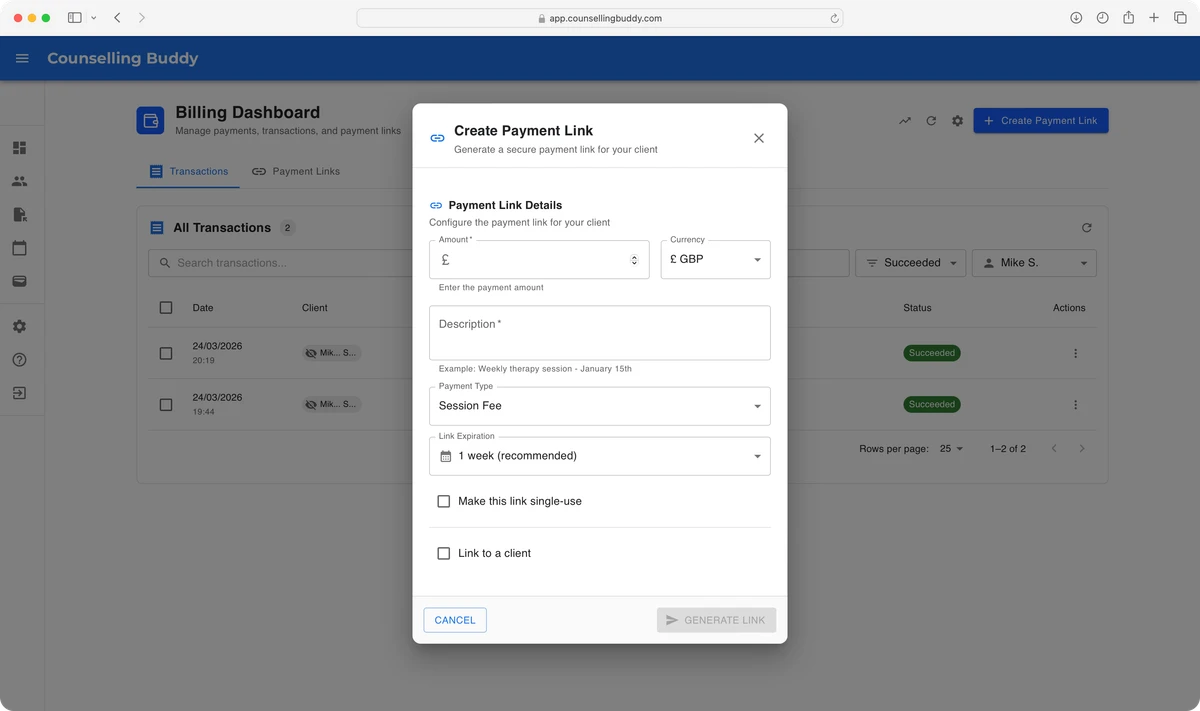The height and width of the screenshot is (711, 1200).
Task: Change rows per page dropdown
Action: coord(951,449)
